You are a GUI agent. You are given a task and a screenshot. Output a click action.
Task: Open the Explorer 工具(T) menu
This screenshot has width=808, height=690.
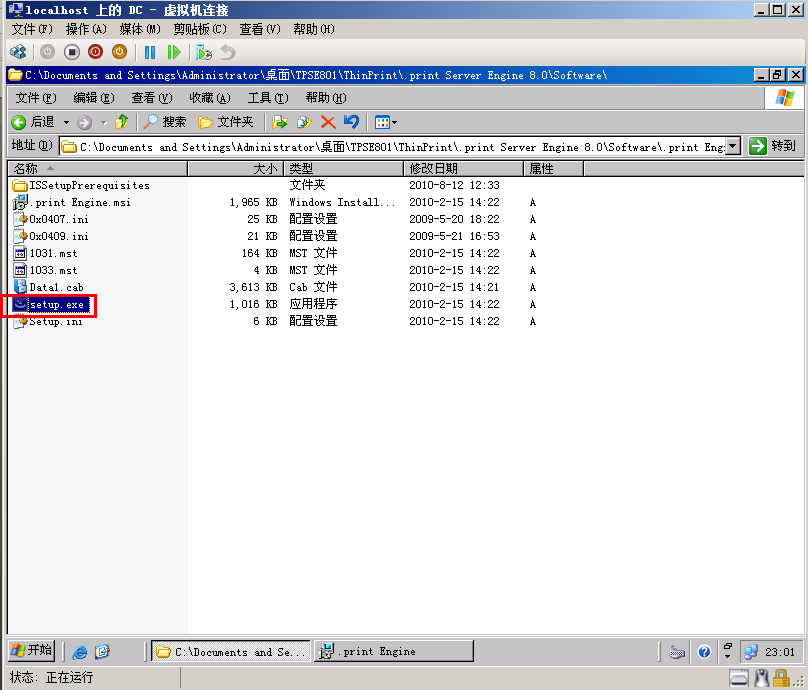coord(268,97)
